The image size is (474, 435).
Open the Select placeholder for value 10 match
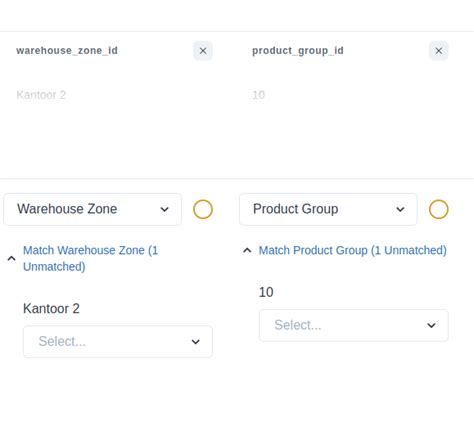(354, 325)
